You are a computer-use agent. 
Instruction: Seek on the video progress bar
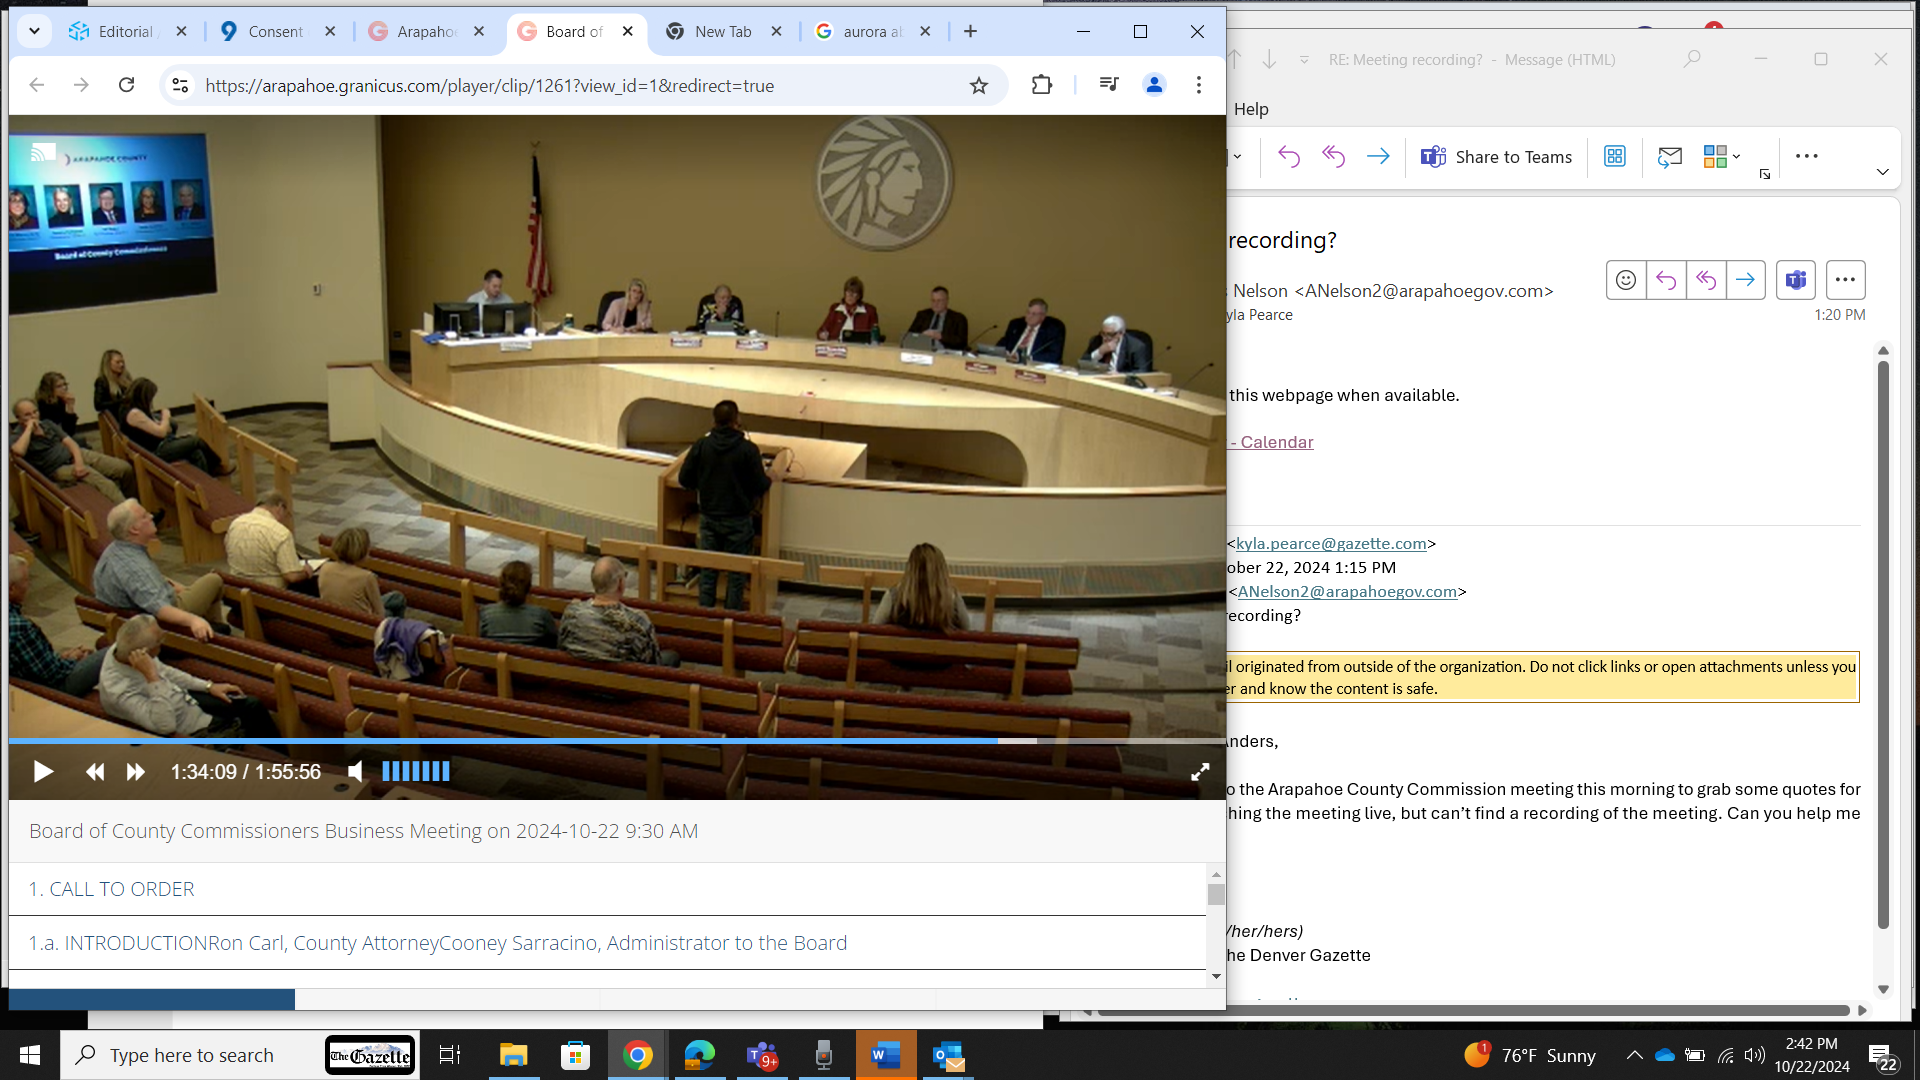617,741
